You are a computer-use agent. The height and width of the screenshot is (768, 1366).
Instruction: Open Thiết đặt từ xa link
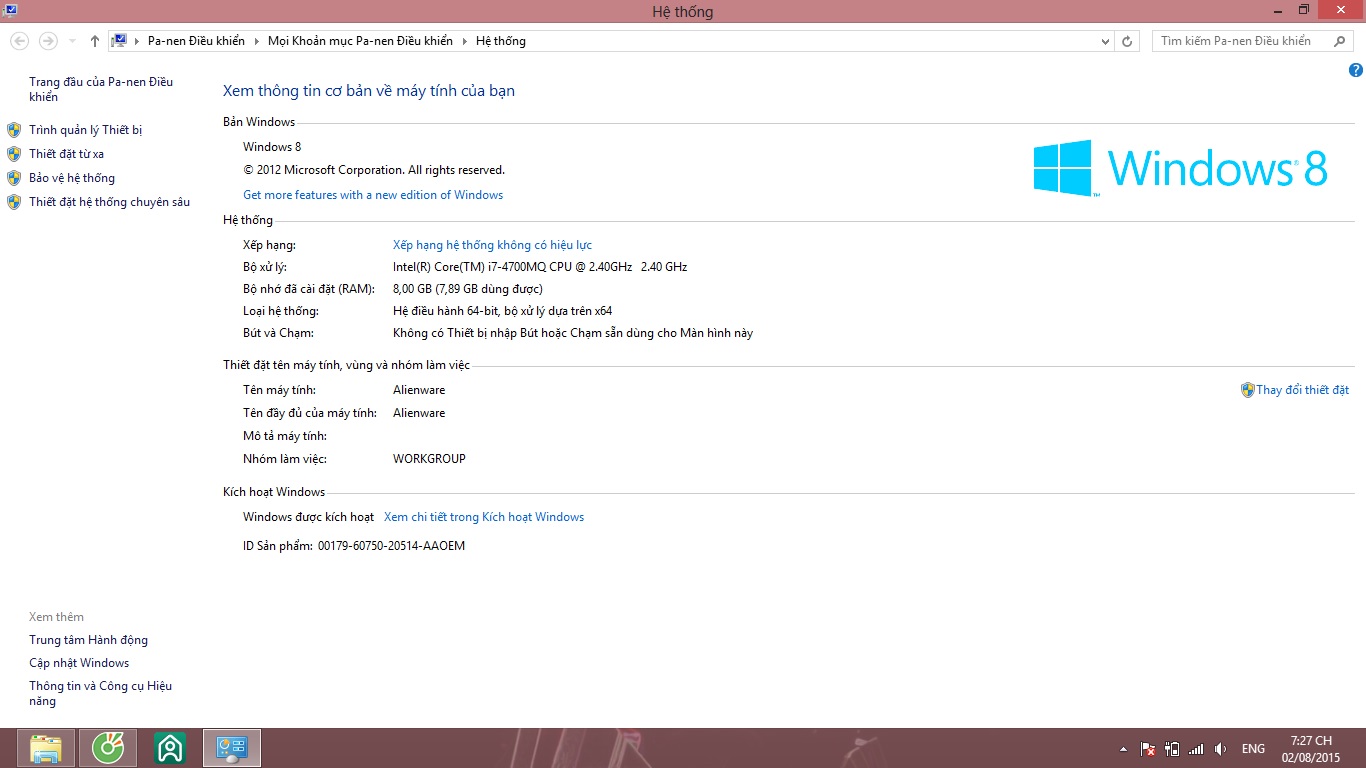point(66,154)
